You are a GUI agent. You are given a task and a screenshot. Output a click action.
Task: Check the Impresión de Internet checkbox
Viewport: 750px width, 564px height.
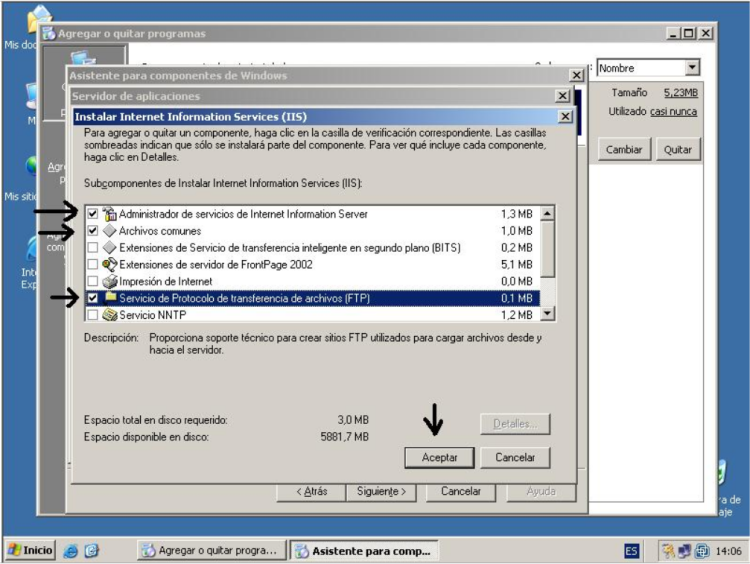(x=93, y=281)
